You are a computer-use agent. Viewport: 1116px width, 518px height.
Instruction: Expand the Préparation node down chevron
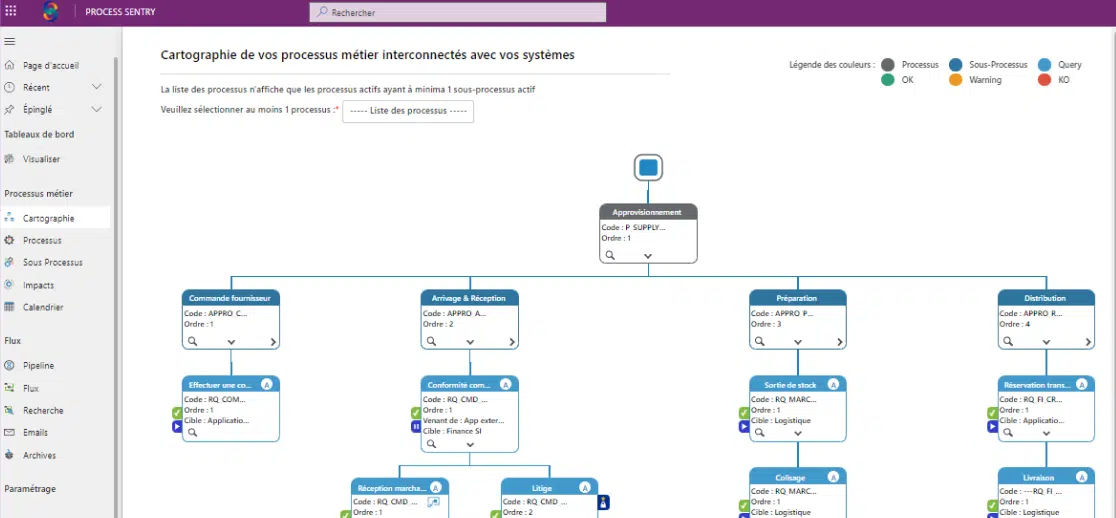point(798,341)
